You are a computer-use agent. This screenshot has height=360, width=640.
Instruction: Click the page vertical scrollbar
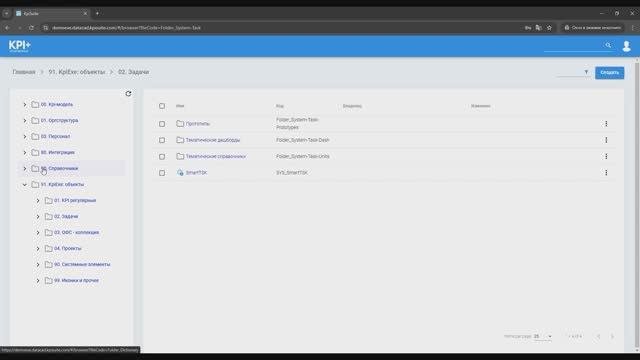click(637, 204)
